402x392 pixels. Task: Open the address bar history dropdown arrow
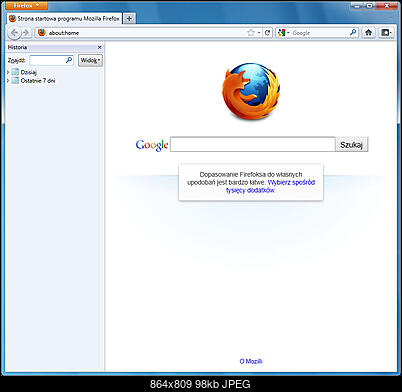tap(259, 33)
